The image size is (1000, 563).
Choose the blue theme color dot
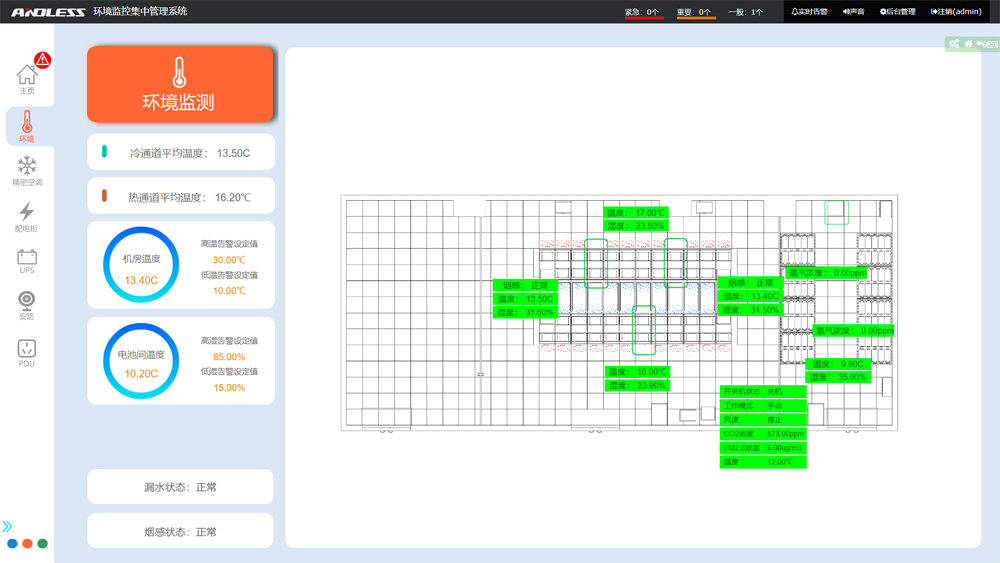(12, 544)
